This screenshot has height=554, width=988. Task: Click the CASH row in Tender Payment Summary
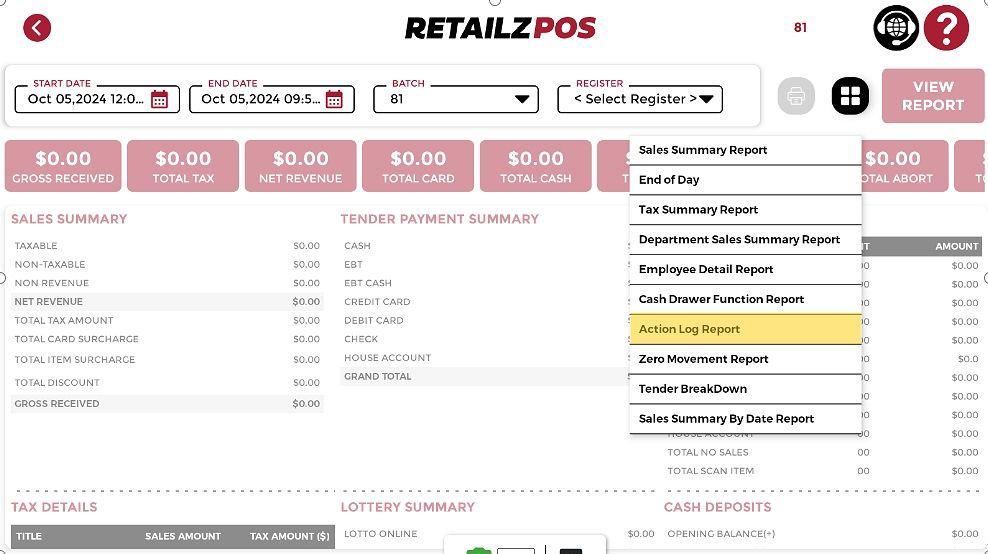(x=485, y=246)
